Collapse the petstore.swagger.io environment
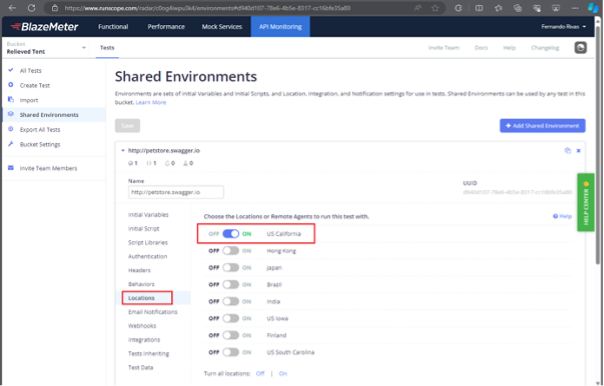The height and width of the screenshot is (386, 604). [123, 151]
